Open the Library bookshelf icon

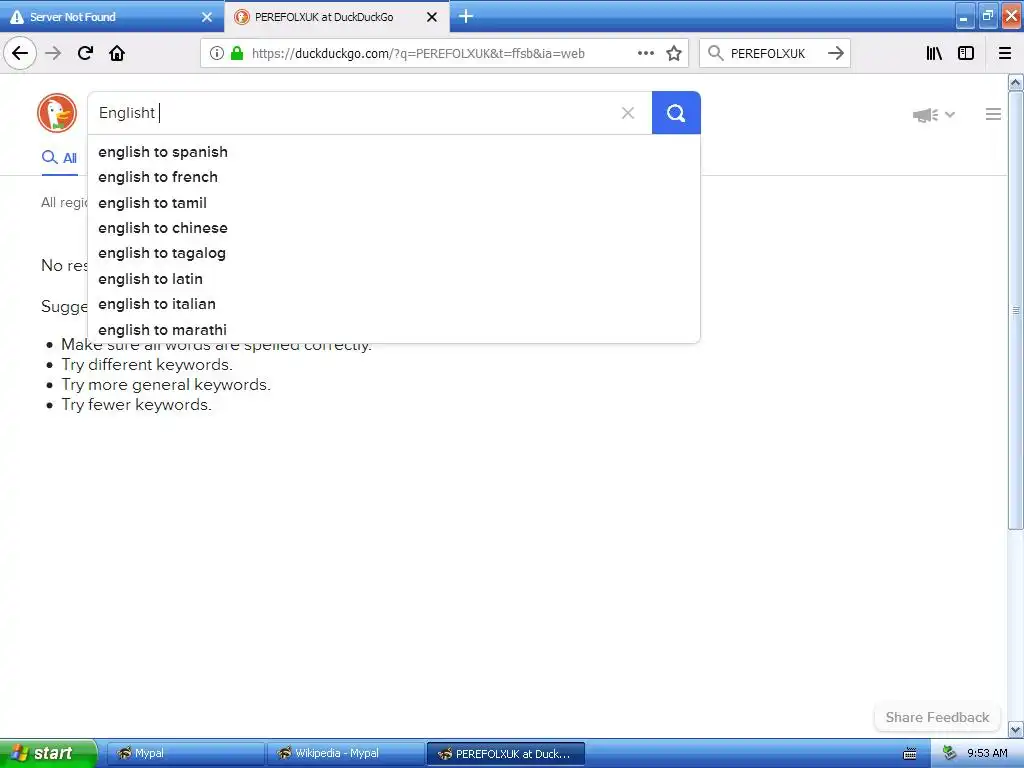[934, 53]
